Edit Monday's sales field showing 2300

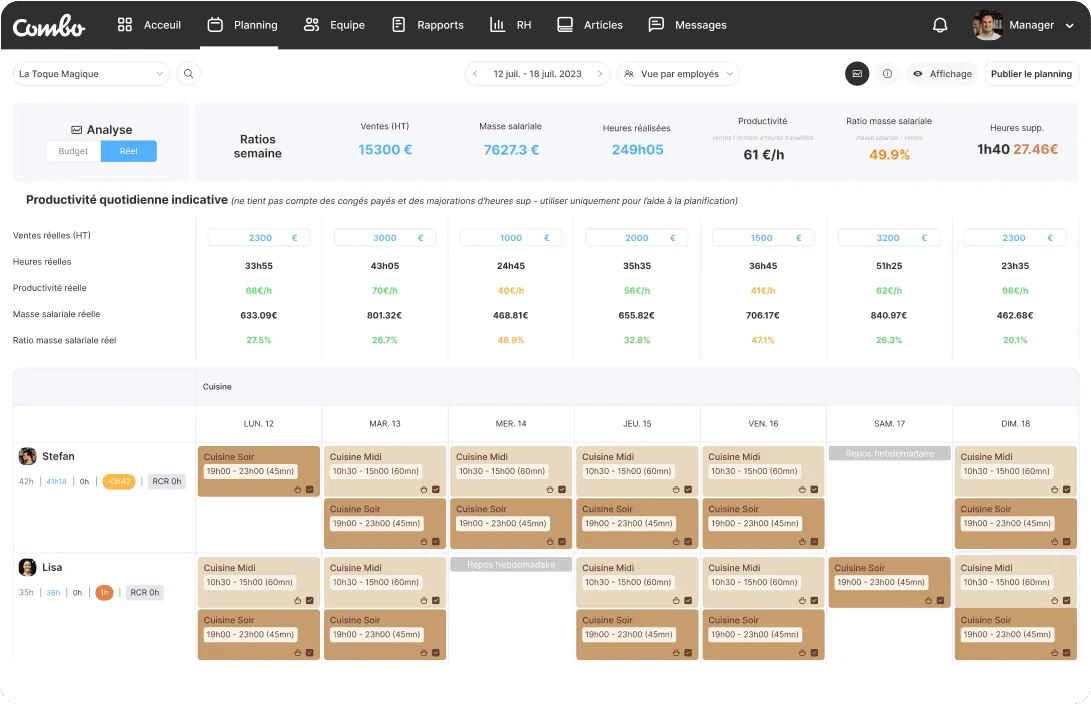click(259, 238)
